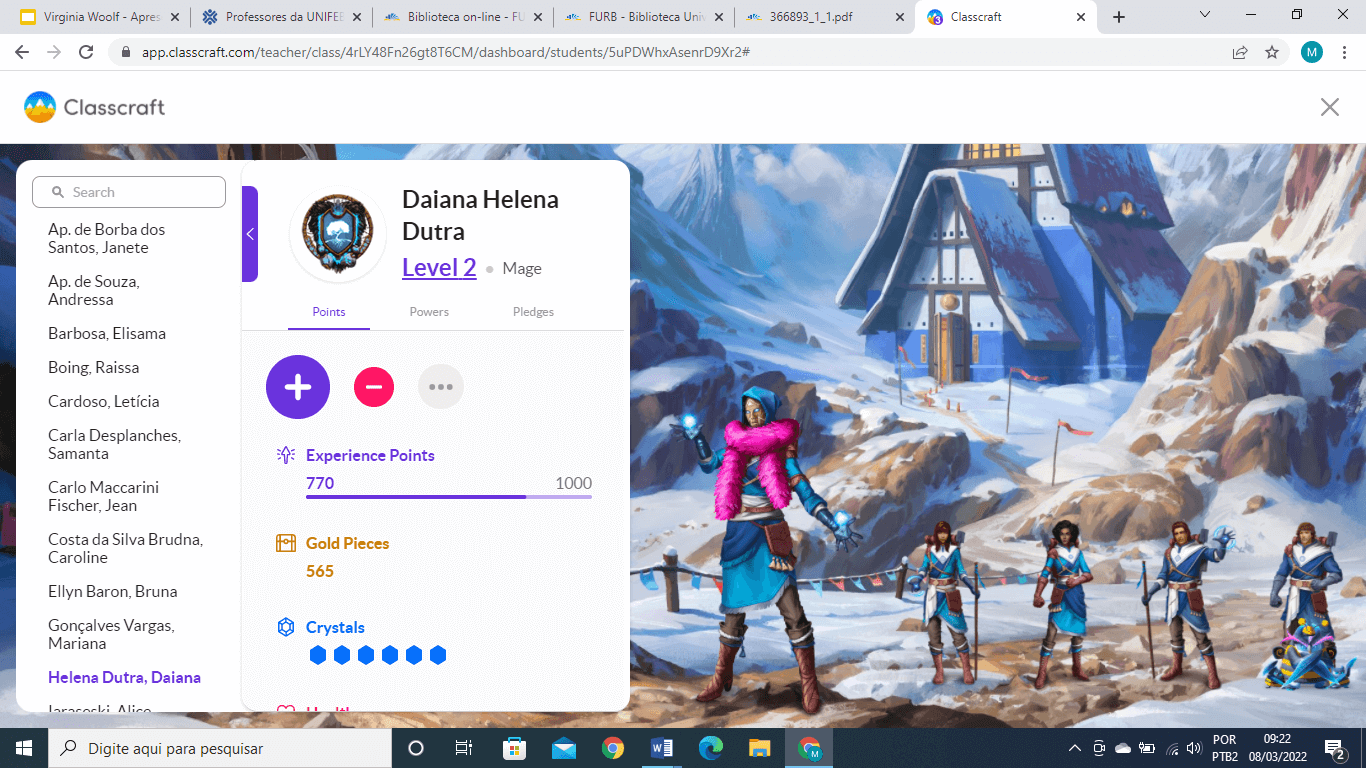Image resolution: width=1366 pixels, height=768 pixels.
Task: Click the Classcraft logo
Action: tap(95, 107)
